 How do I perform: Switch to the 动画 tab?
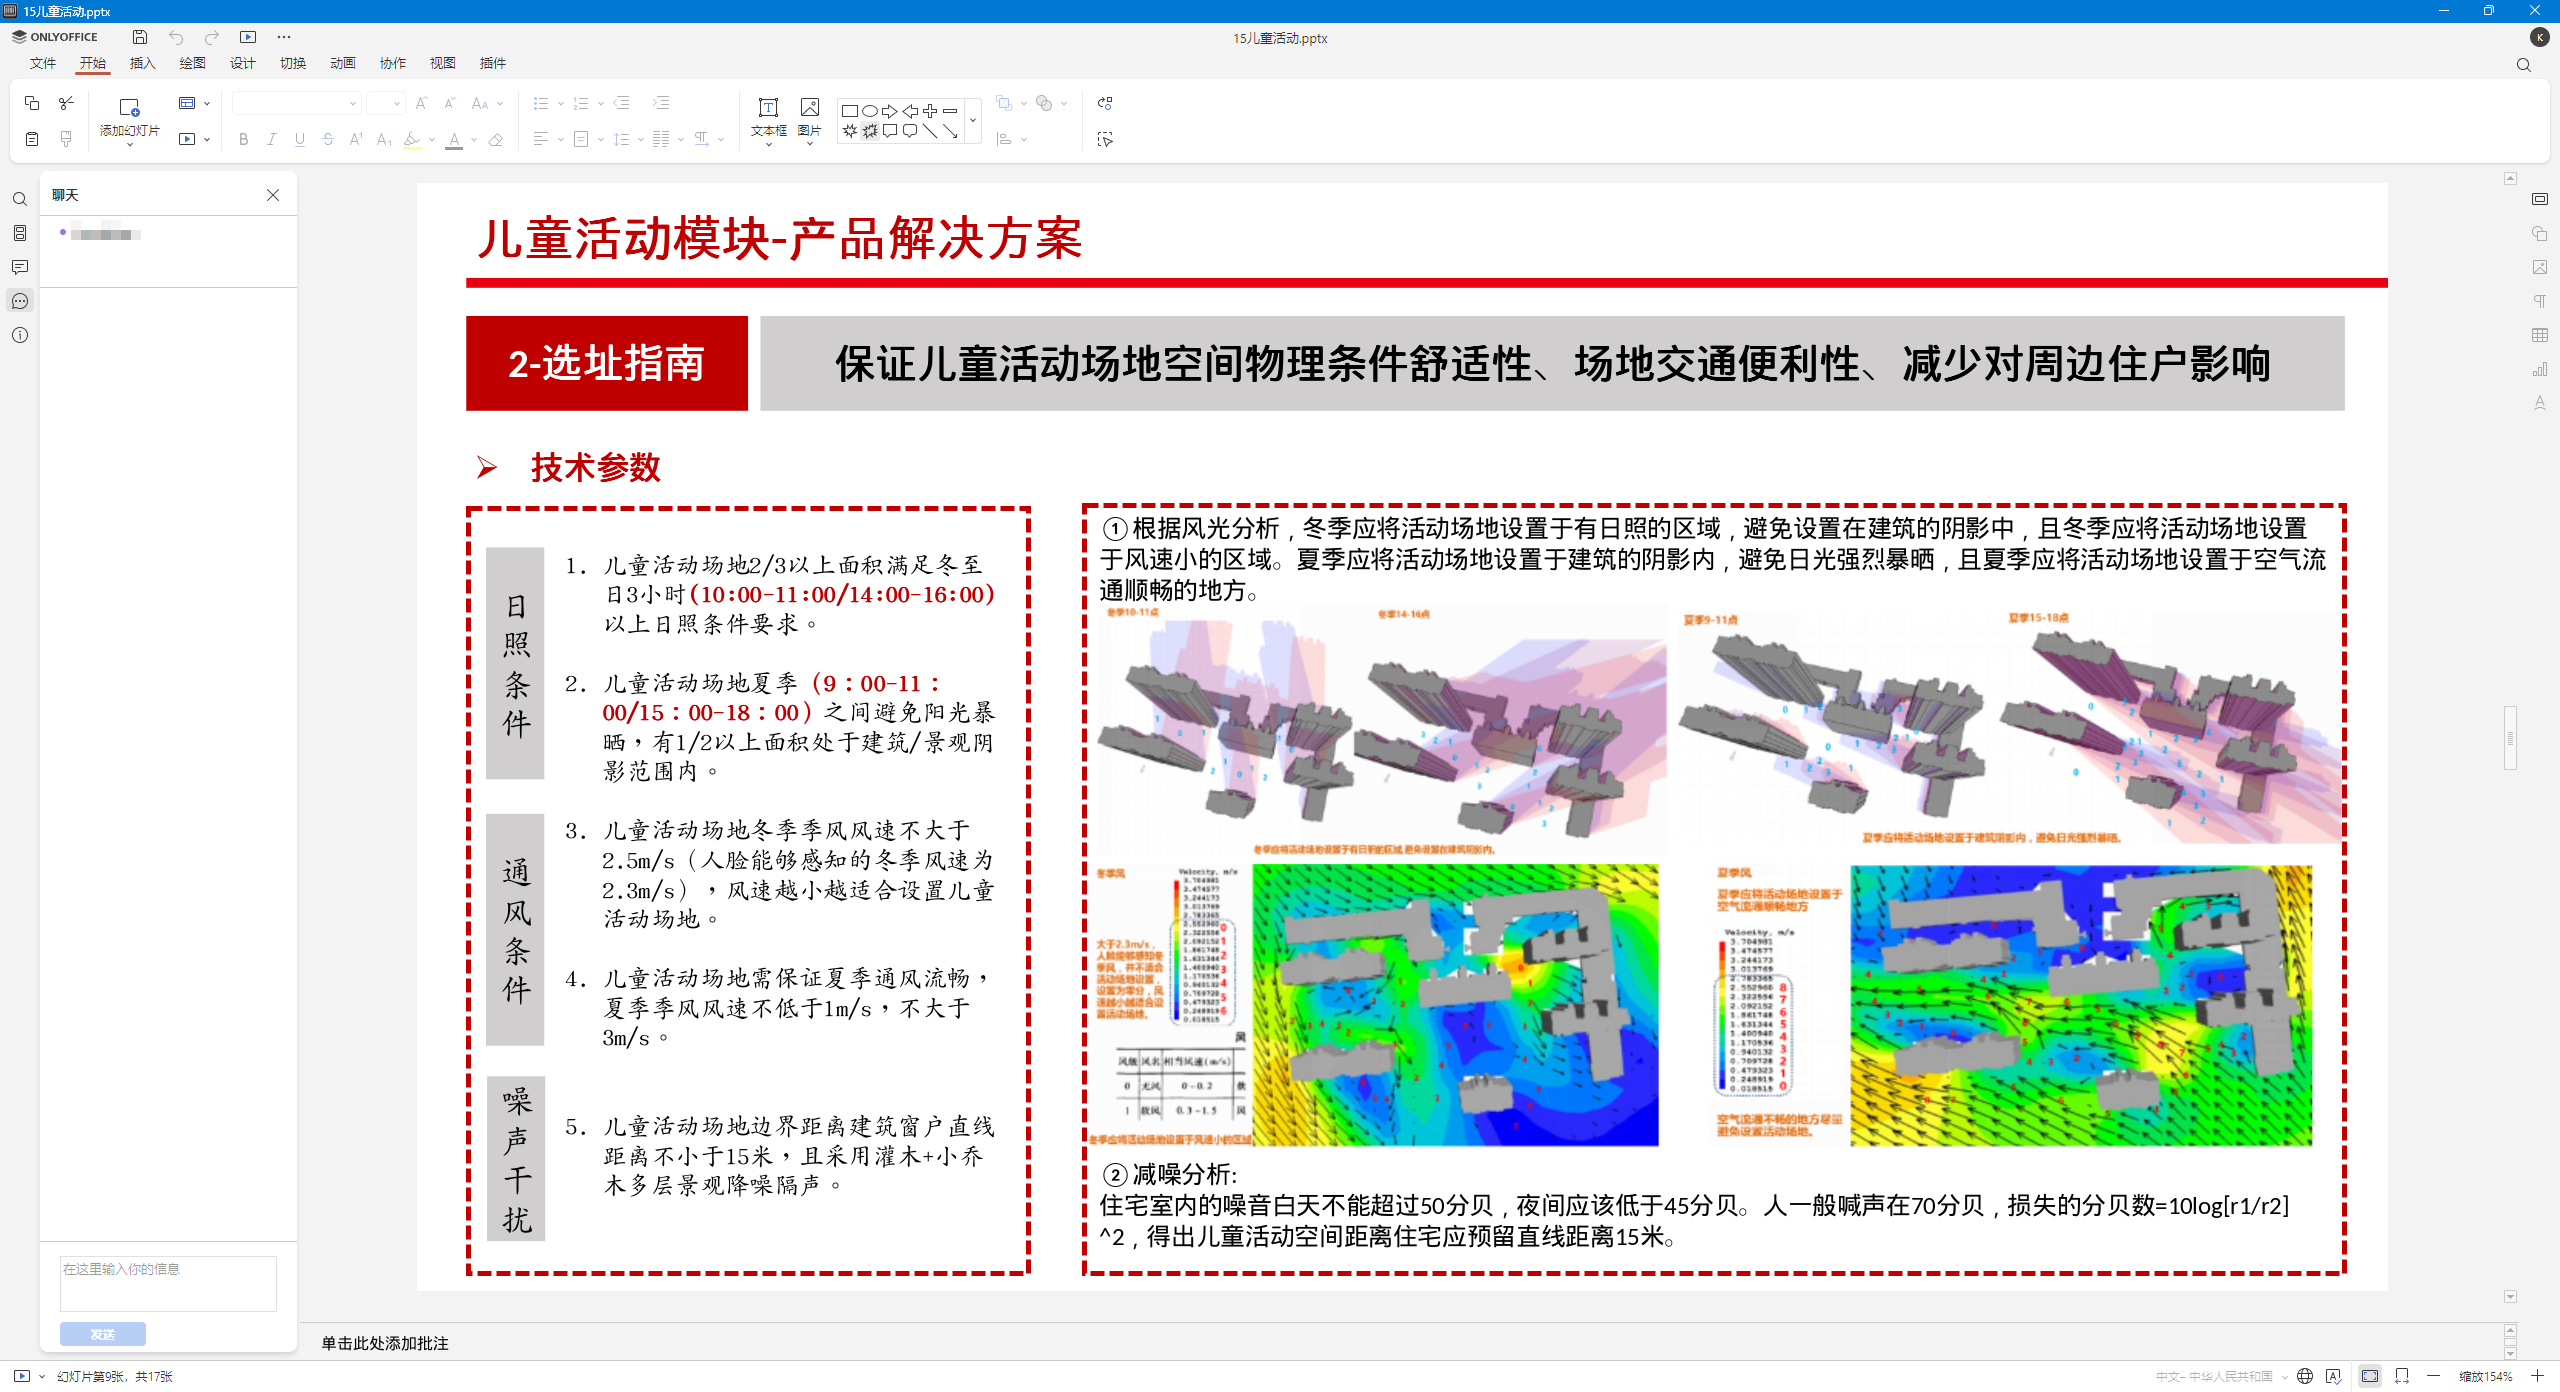pyautogui.click(x=342, y=63)
